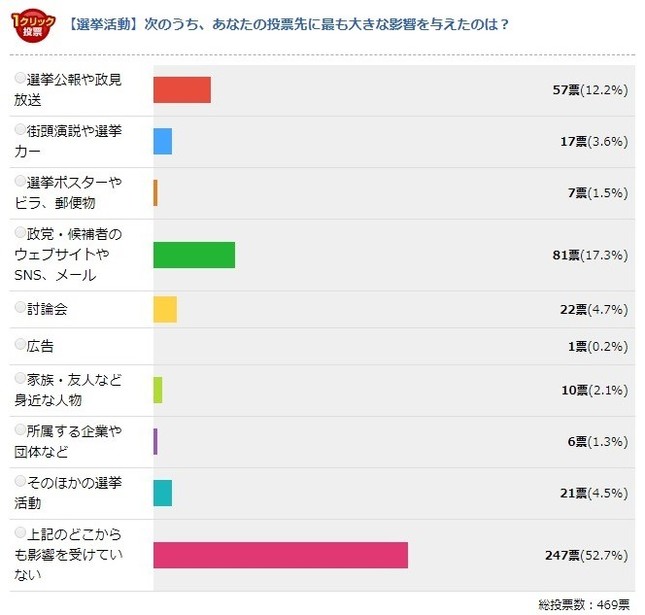
Task: Click the green bar showing 81 votes
Action: click(194, 255)
